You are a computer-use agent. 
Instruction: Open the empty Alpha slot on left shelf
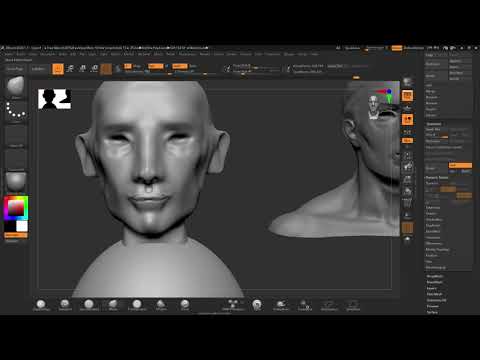click(16, 136)
